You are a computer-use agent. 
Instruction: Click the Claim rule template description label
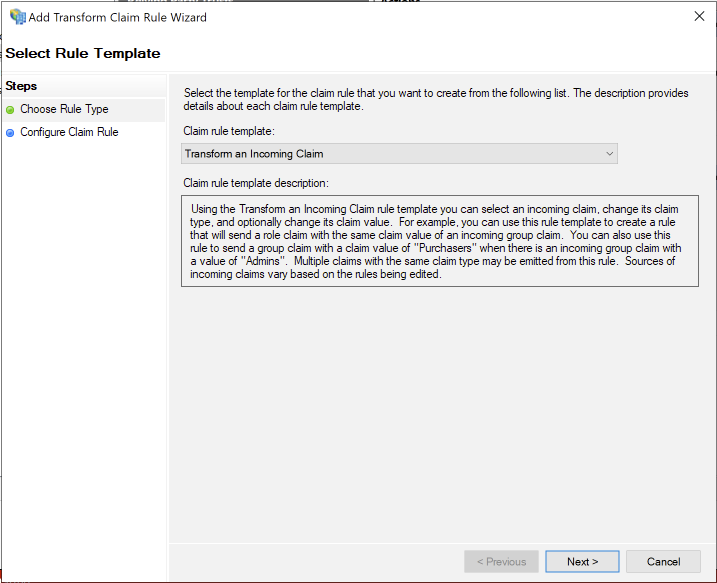click(x=256, y=183)
